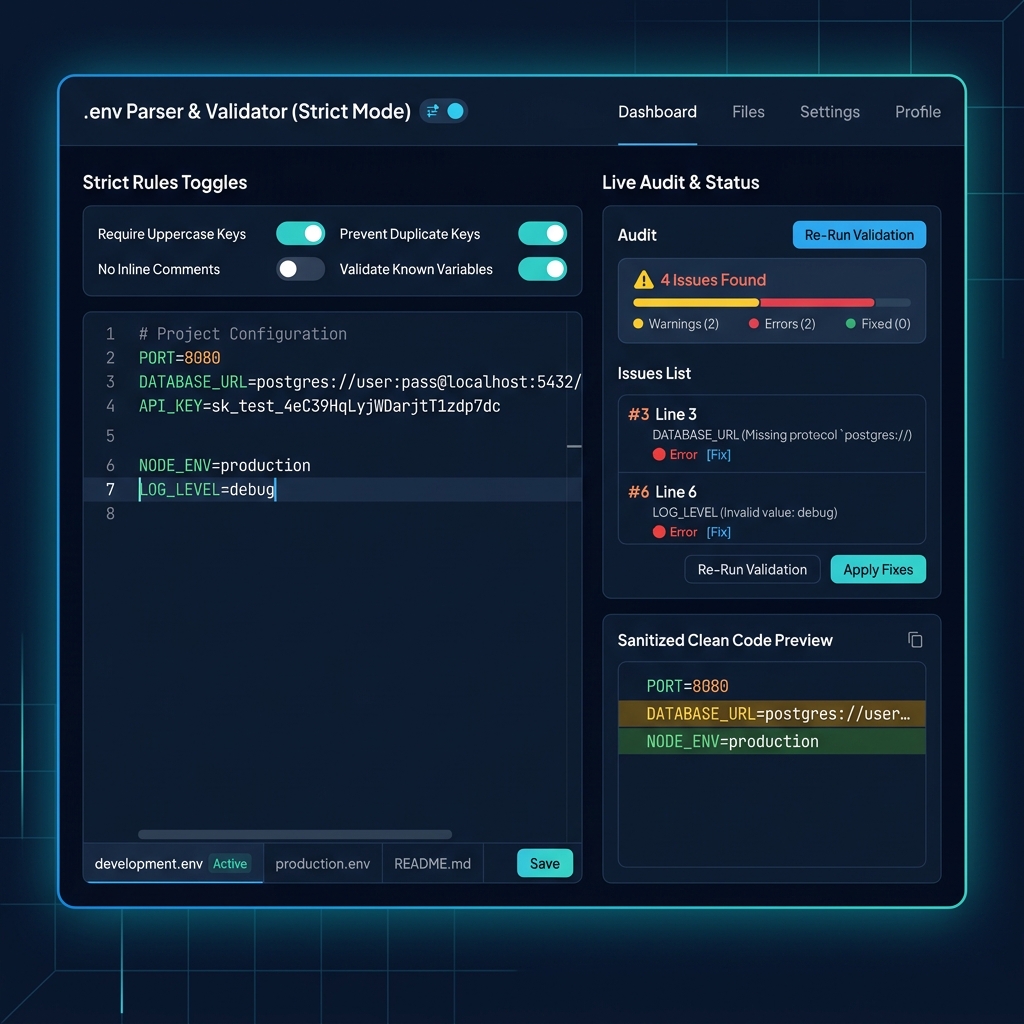Click the yellow warnings segment of issues bar
Image resolution: width=1024 pixels, height=1024 pixels.
point(696,303)
